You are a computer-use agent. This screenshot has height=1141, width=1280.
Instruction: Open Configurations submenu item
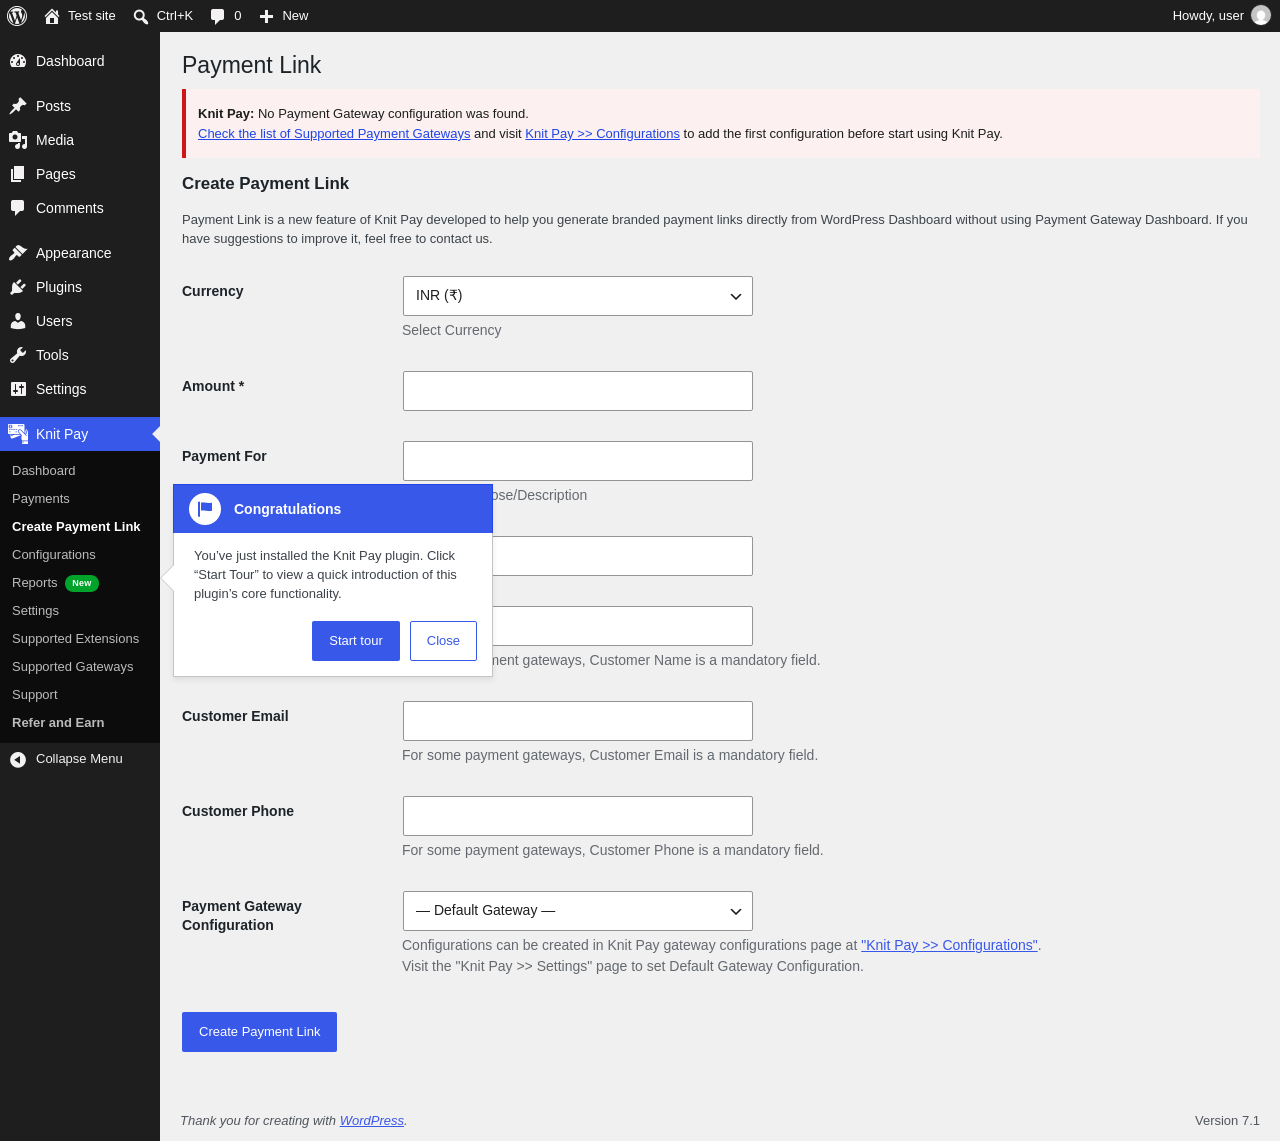tap(54, 555)
